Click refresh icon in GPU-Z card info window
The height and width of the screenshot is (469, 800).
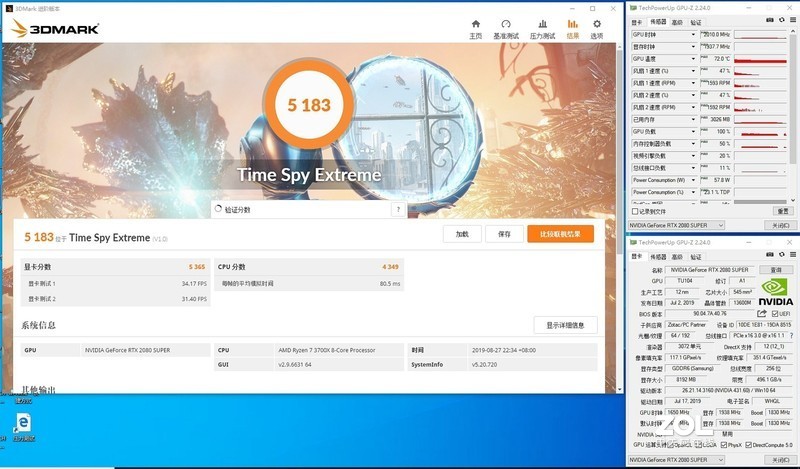point(782,254)
